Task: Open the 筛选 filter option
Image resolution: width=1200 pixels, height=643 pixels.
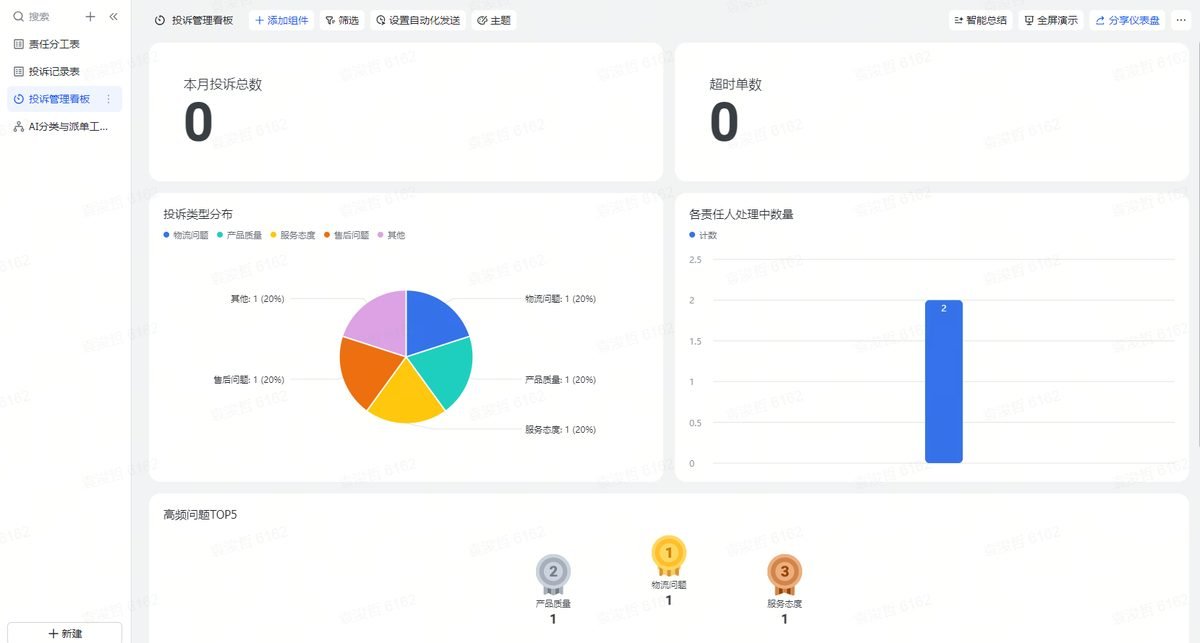Action: [342, 20]
